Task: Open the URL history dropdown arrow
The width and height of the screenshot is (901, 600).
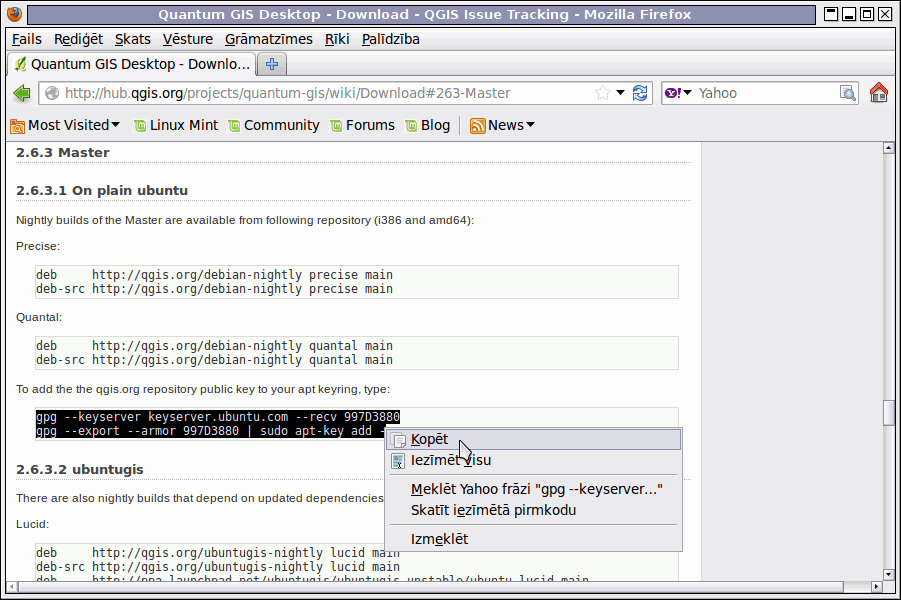Action: [x=621, y=93]
